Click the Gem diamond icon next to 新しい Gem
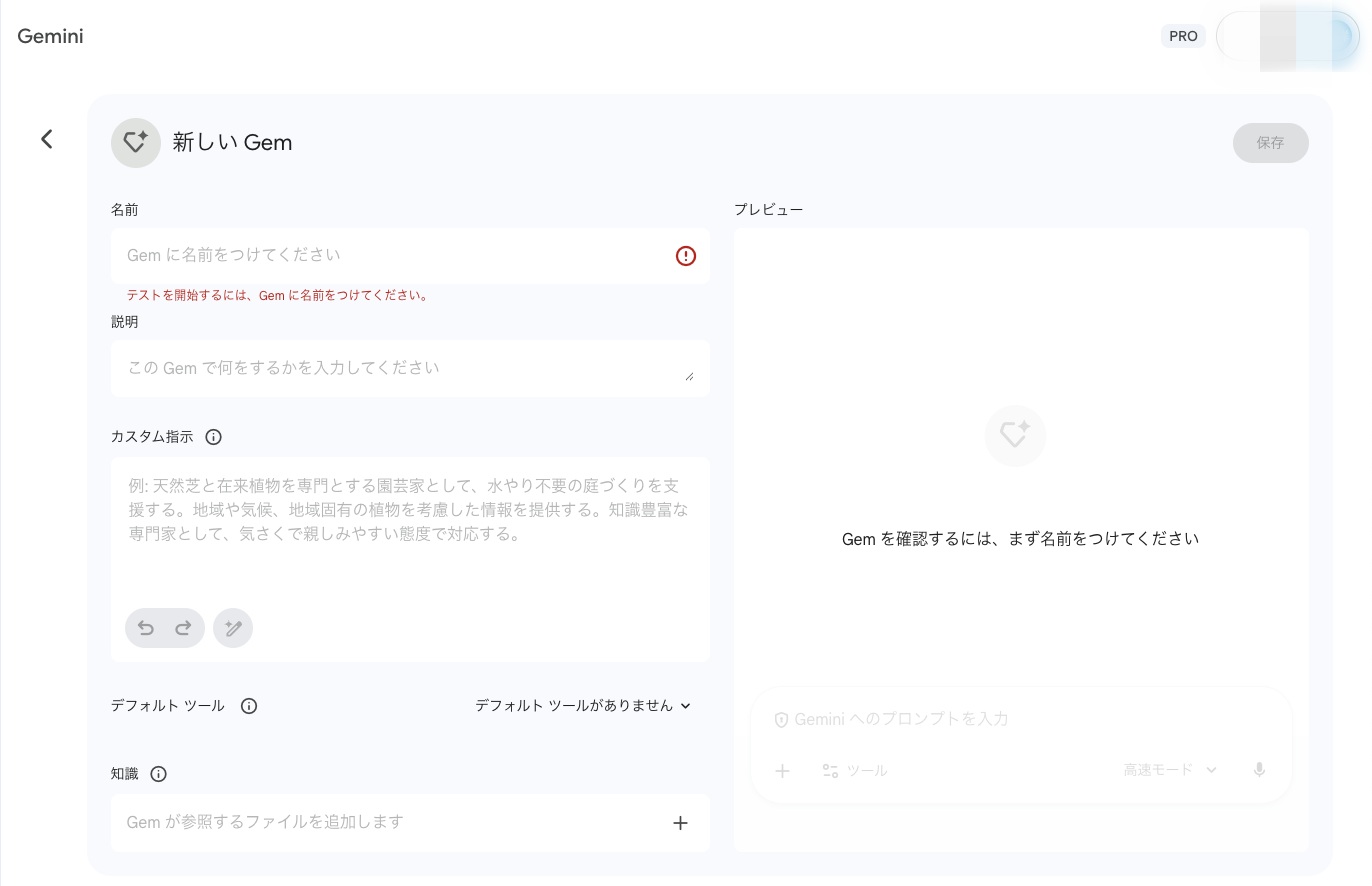The height and width of the screenshot is (886, 1372). click(x=136, y=143)
